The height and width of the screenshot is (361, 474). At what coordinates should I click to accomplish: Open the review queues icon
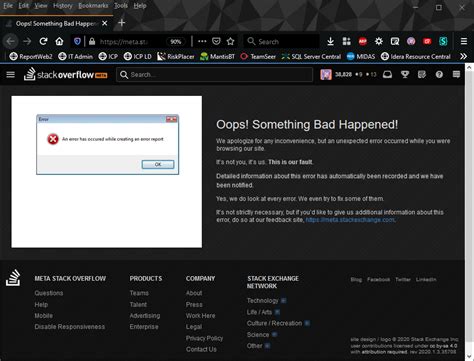tap(422, 74)
